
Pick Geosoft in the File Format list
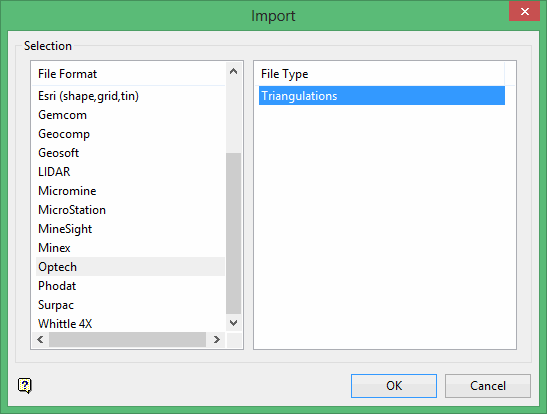130,153
